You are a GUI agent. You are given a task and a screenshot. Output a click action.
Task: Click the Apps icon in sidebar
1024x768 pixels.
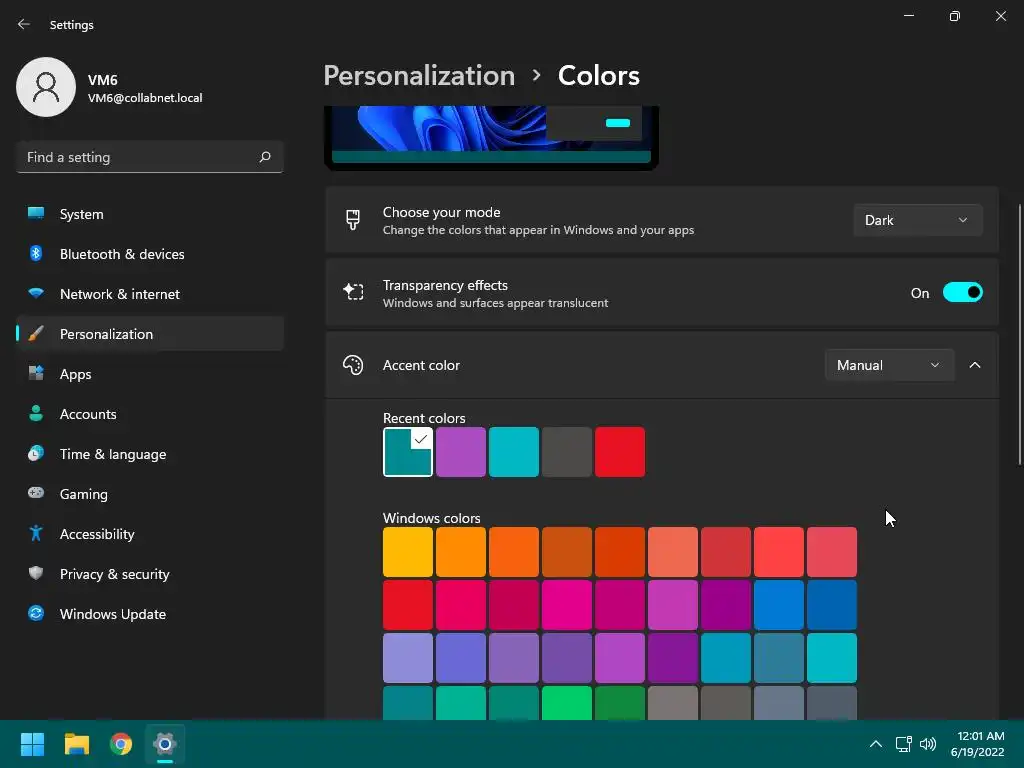[36, 374]
